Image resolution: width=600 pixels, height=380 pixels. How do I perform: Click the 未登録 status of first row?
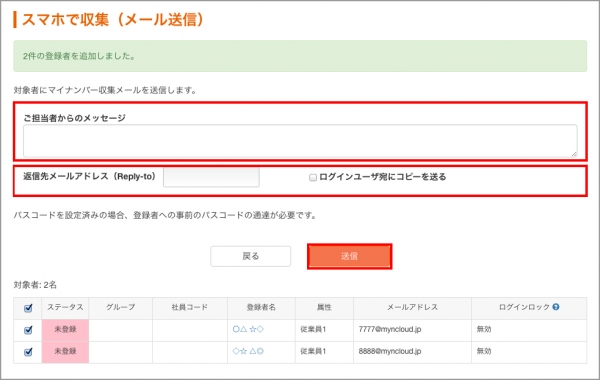click(x=65, y=329)
